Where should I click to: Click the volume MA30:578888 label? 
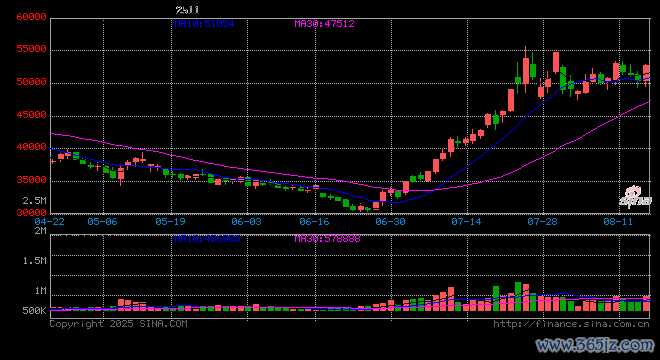click(x=327, y=239)
